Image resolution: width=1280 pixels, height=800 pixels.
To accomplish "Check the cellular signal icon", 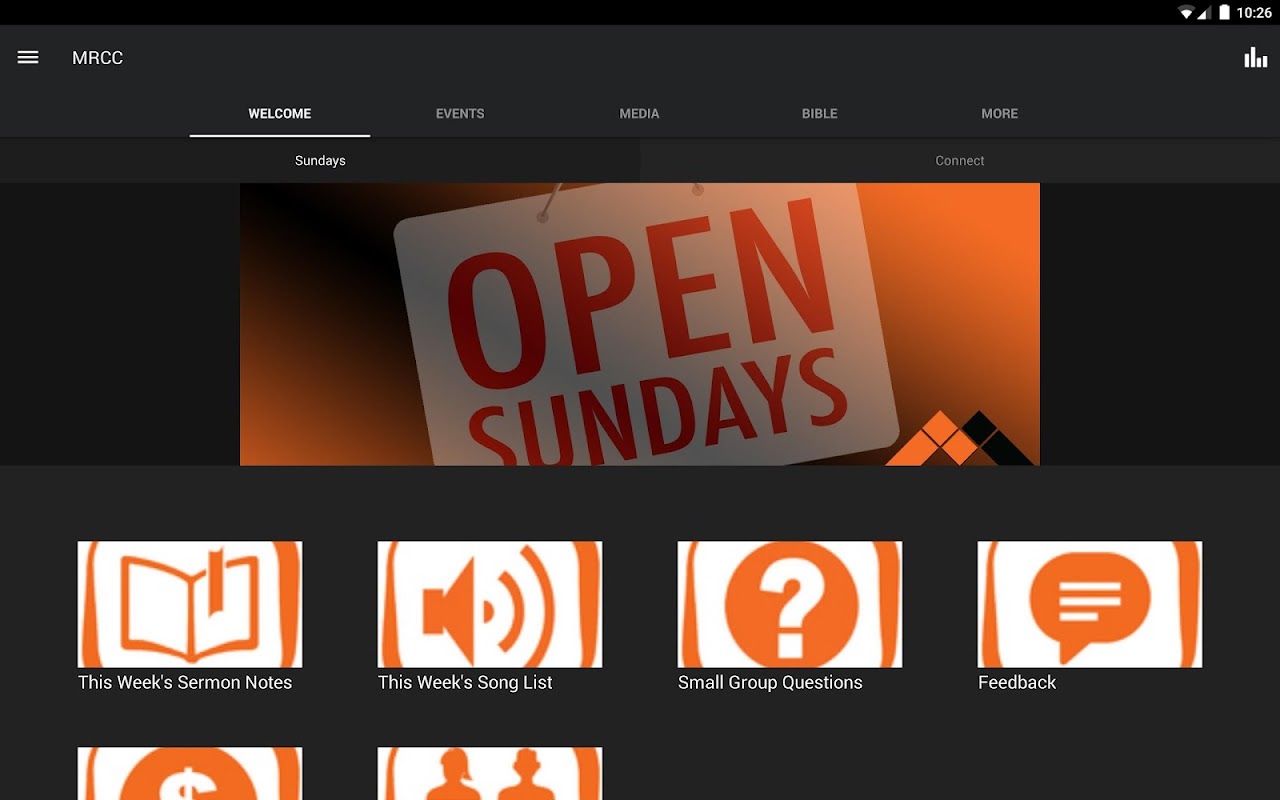I will pyautogui.click(x=1205, y=13).
